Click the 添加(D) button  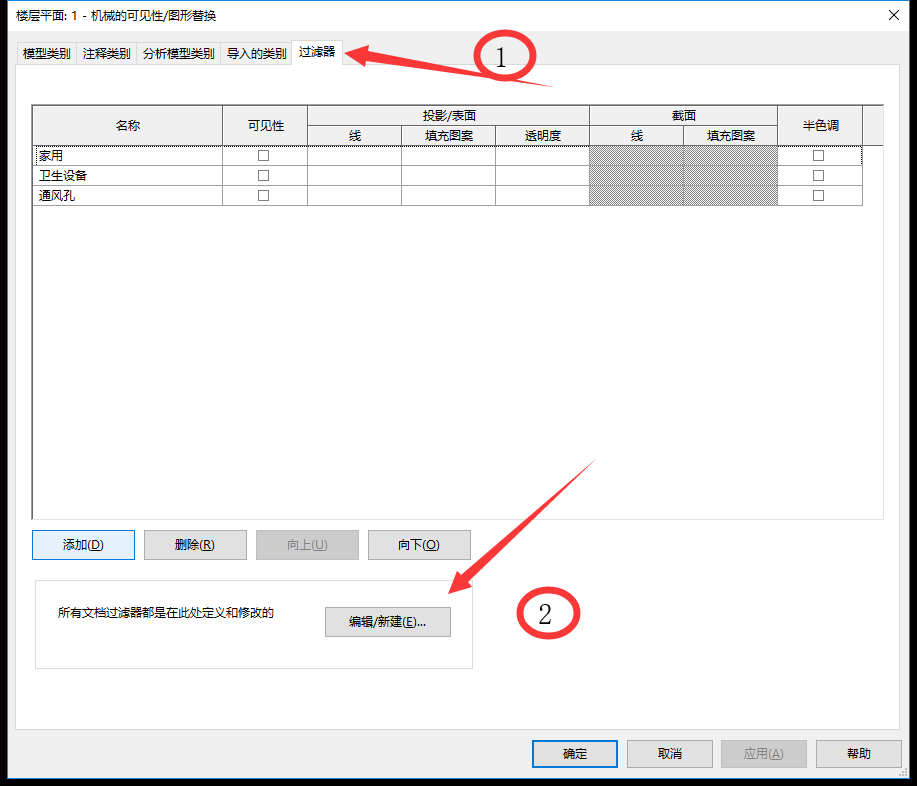(84, 545)
